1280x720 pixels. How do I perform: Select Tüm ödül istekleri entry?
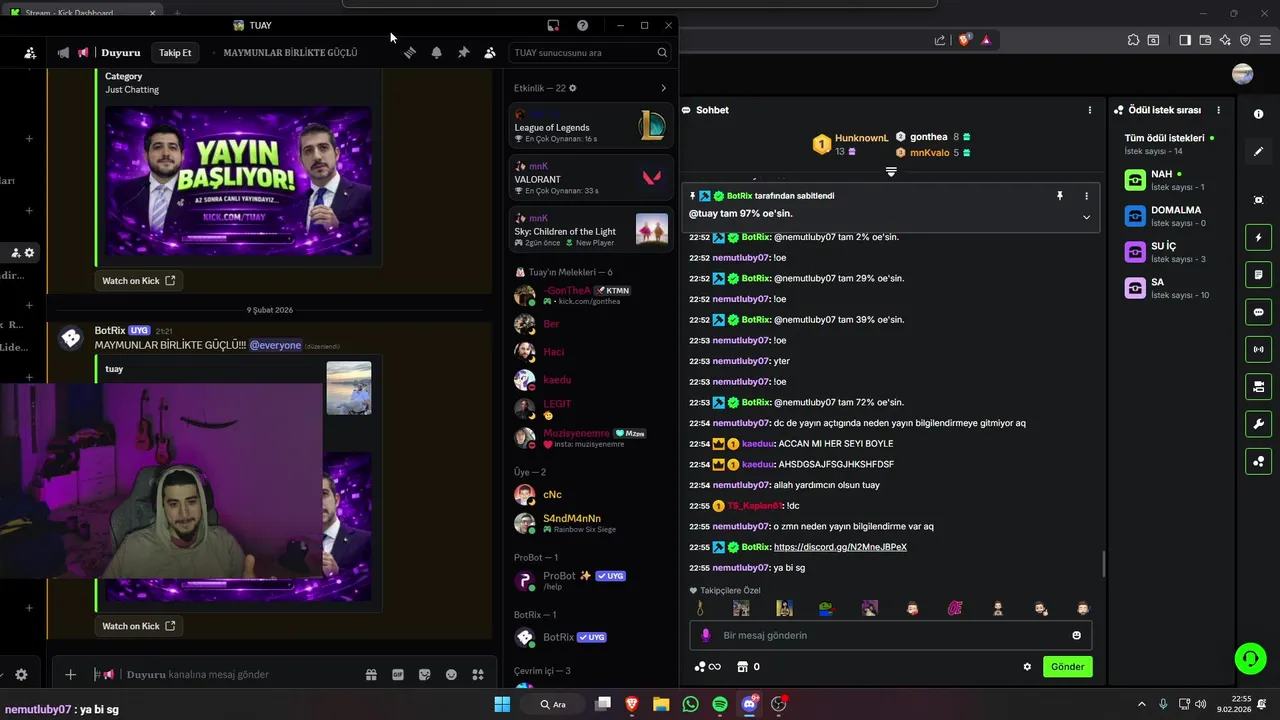(x=1170, y=144)
